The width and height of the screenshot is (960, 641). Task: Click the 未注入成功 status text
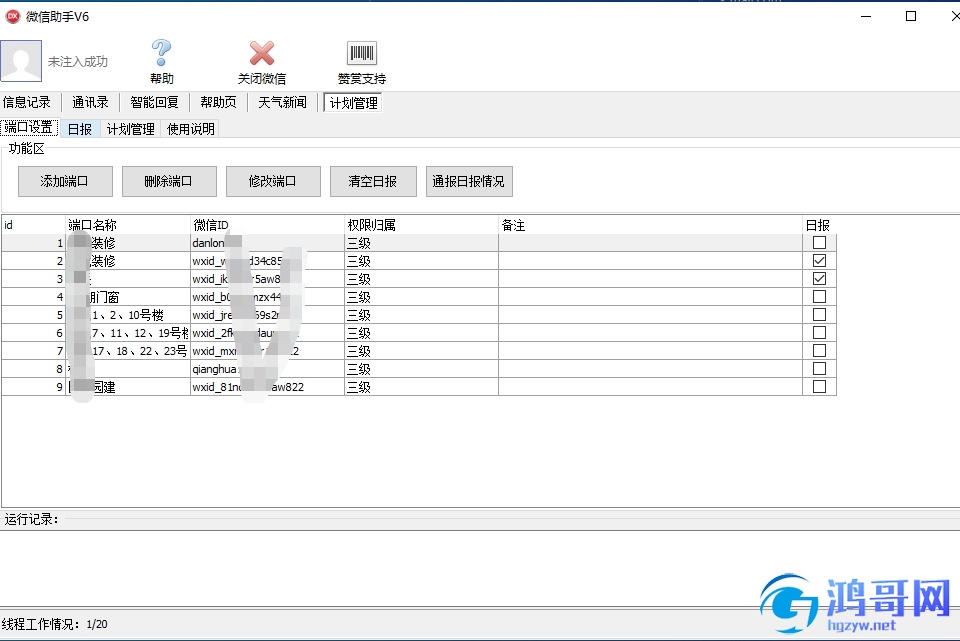tap(78, 61)
